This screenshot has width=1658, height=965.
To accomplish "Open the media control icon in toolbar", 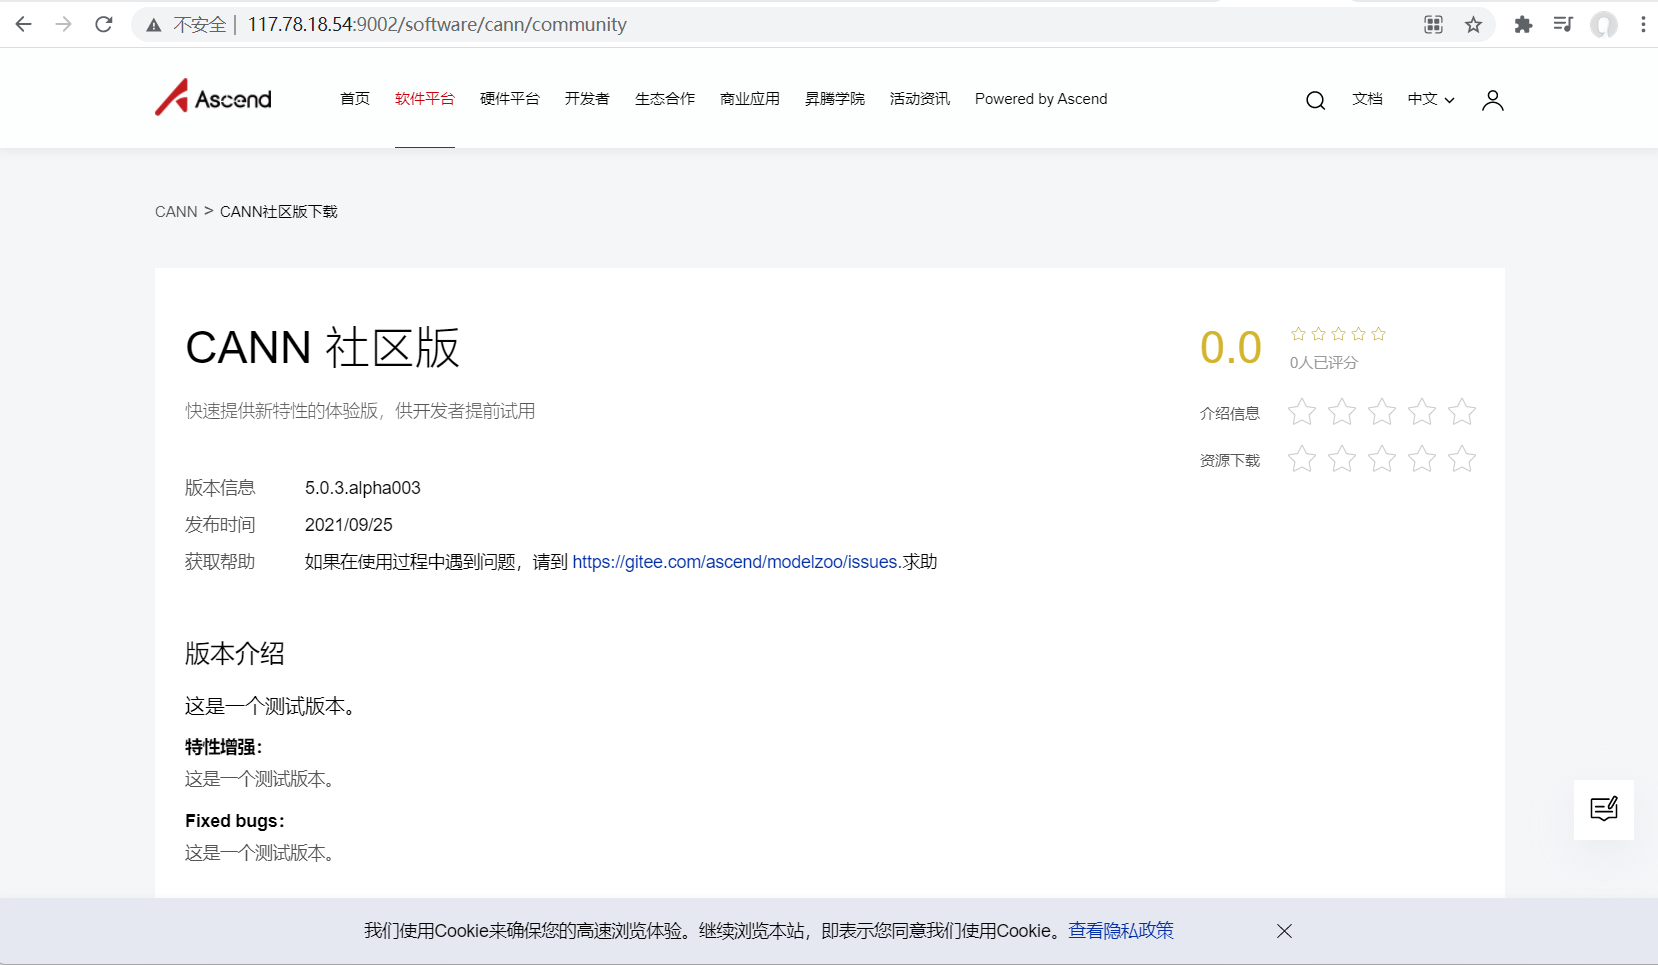I will (x=1563, y=25).
